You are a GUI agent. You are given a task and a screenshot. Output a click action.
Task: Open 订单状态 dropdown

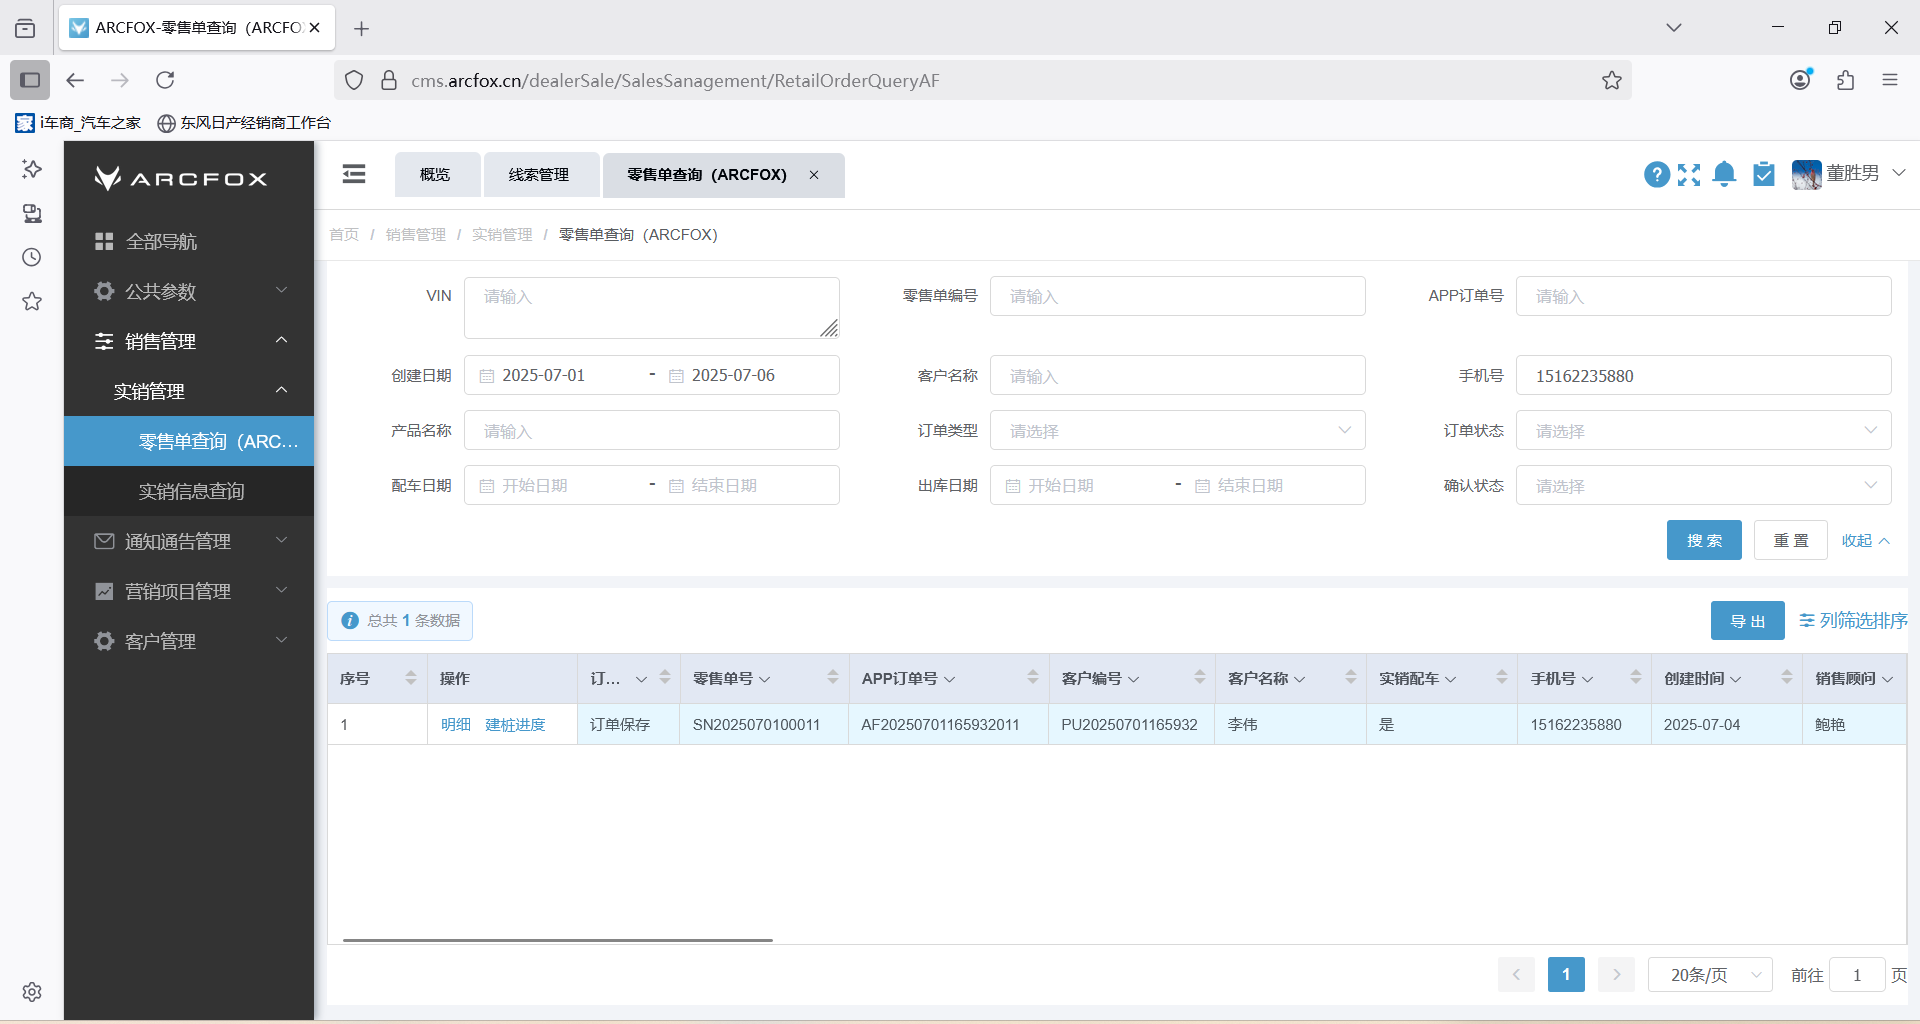click(x=1703, y=430)
